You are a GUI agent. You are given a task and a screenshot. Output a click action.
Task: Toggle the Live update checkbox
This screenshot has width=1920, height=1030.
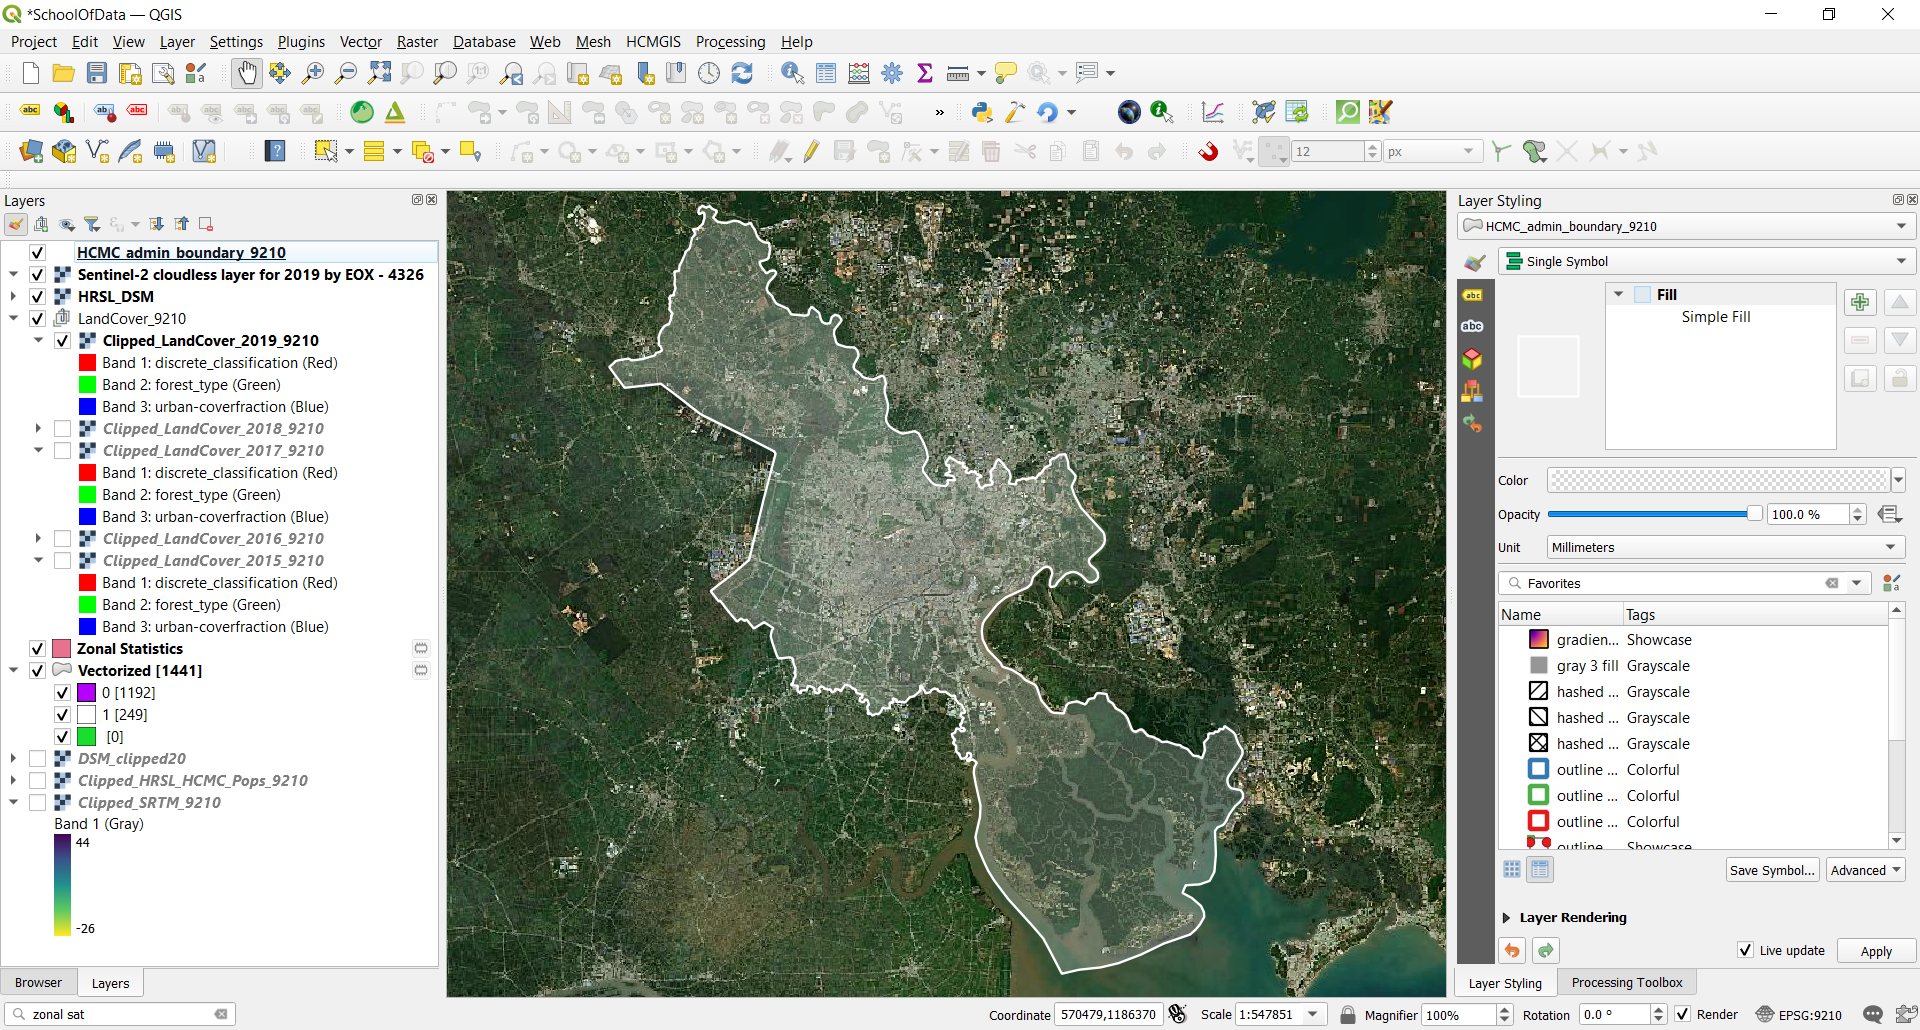1745,950
